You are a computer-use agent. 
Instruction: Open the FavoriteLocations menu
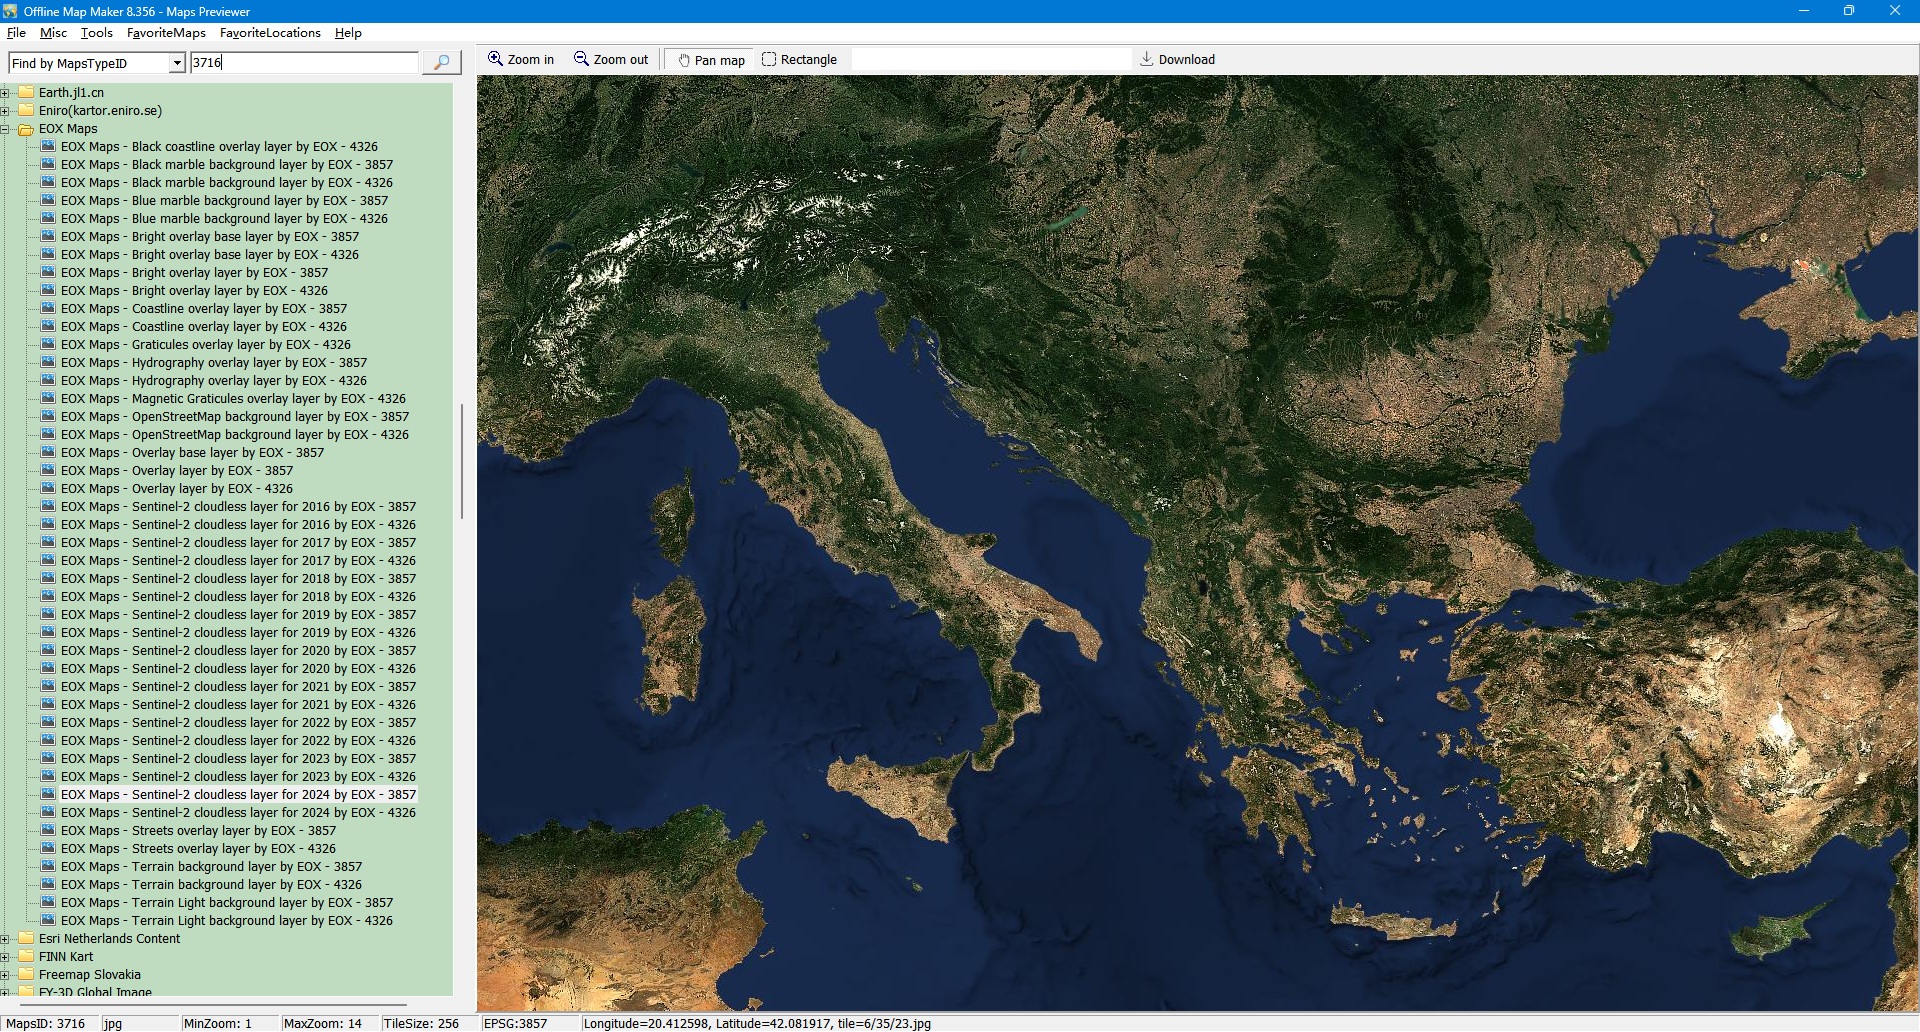[x=270, y=33]
